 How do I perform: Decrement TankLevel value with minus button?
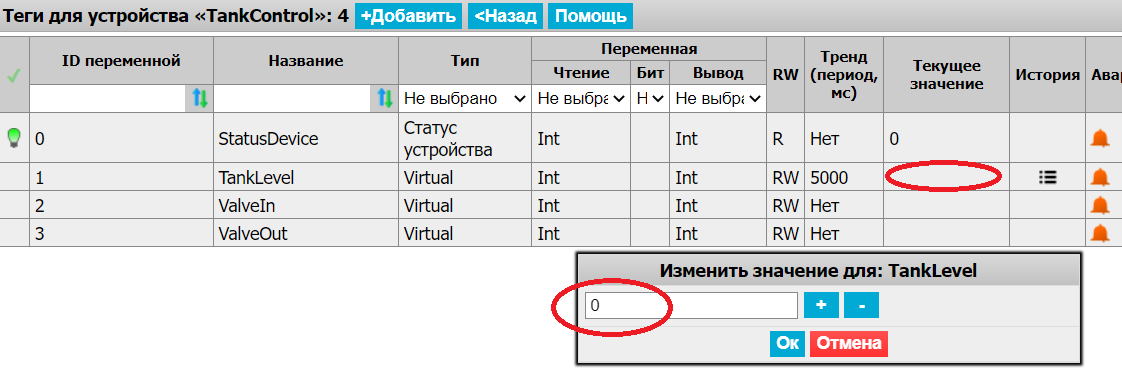click(862, 305)
